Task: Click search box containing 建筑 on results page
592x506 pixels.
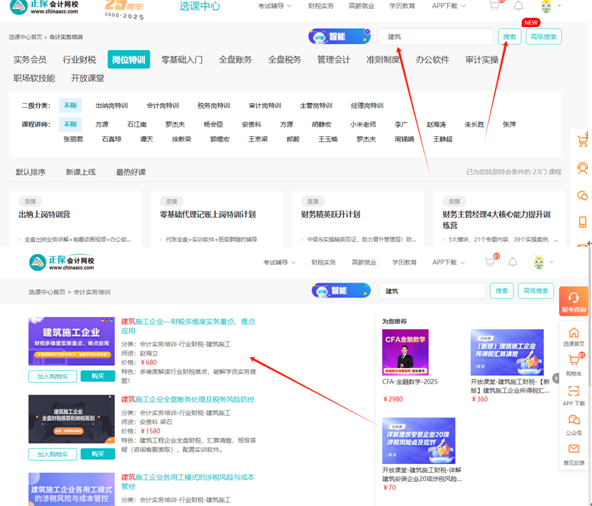Action: click(432, 291)
